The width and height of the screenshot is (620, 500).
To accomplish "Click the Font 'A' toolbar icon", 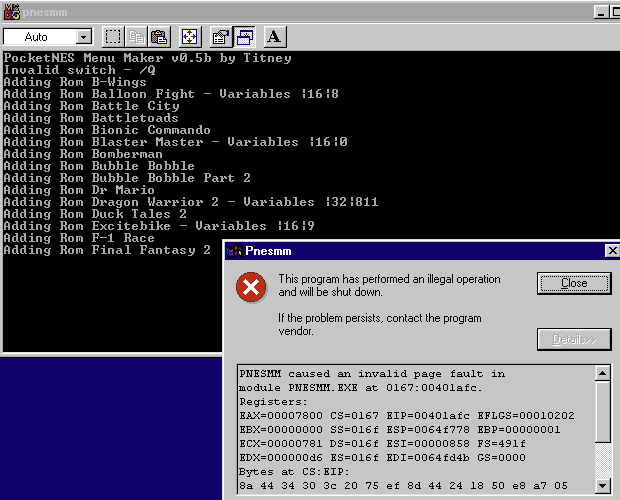I will click(x=274, y=37).
